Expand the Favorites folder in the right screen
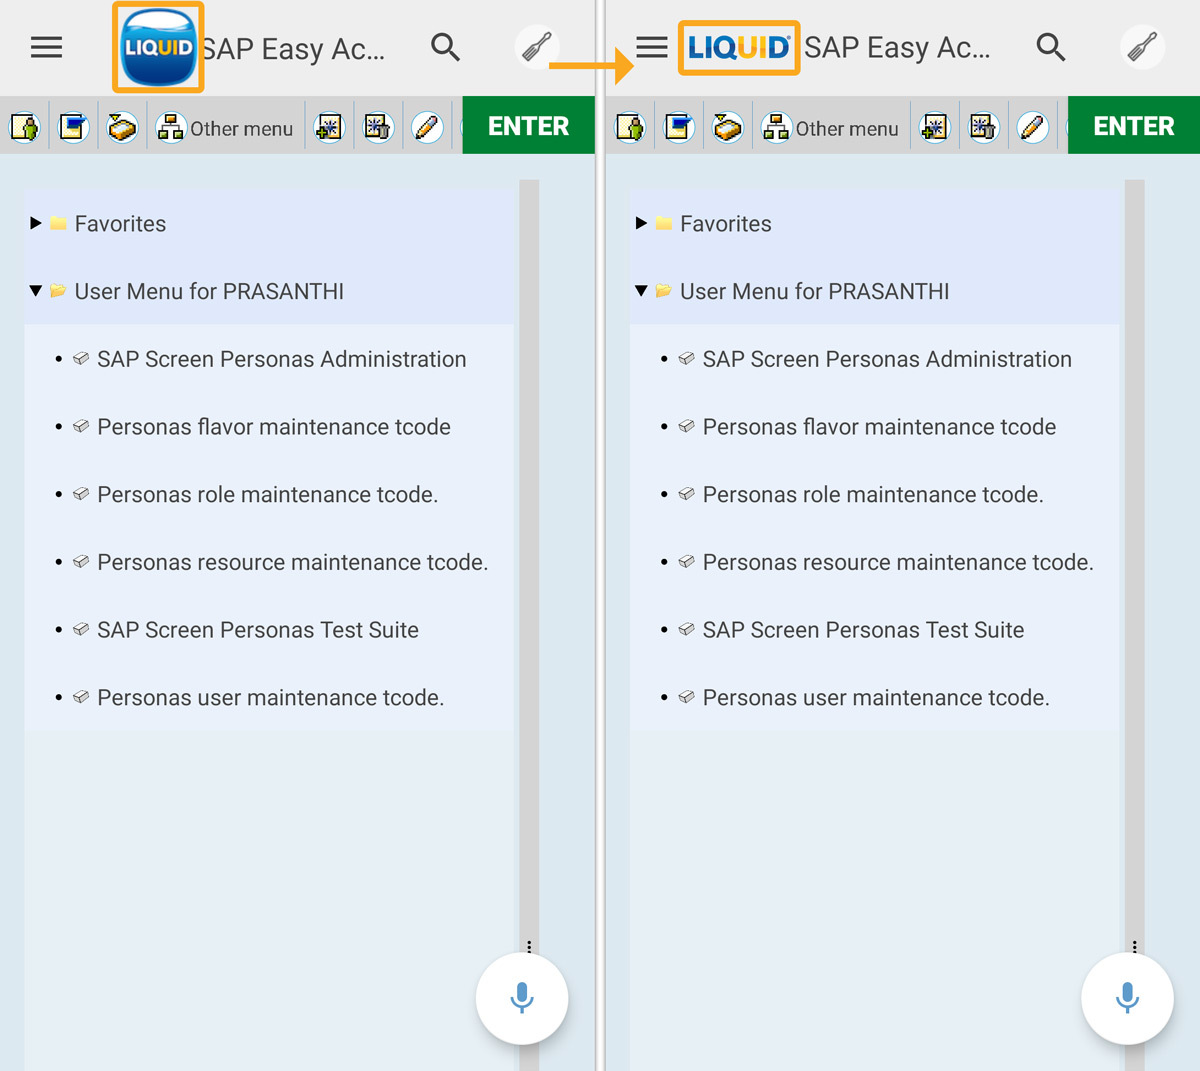 coord(642,223)
